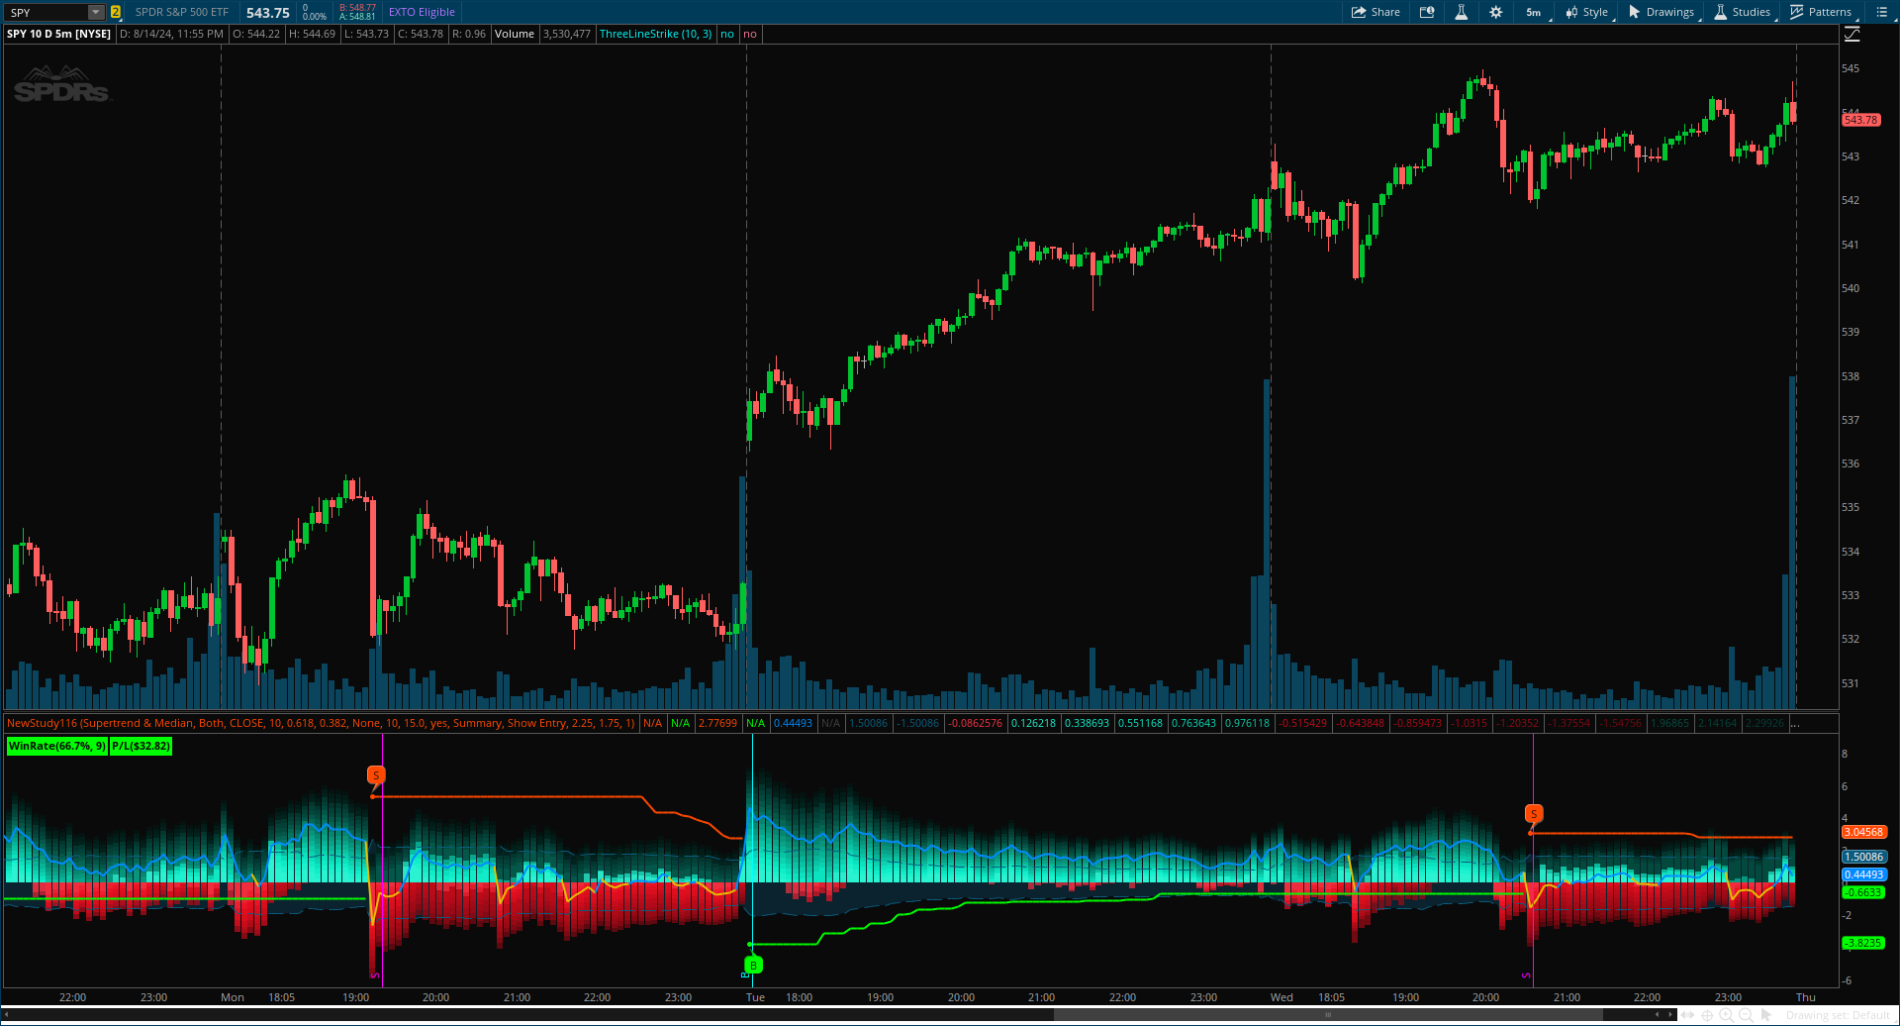Click the zoom in magnifier icon
Image resolution: width=1900 pixels, height=1026 pixels.
point(1727,1015)
